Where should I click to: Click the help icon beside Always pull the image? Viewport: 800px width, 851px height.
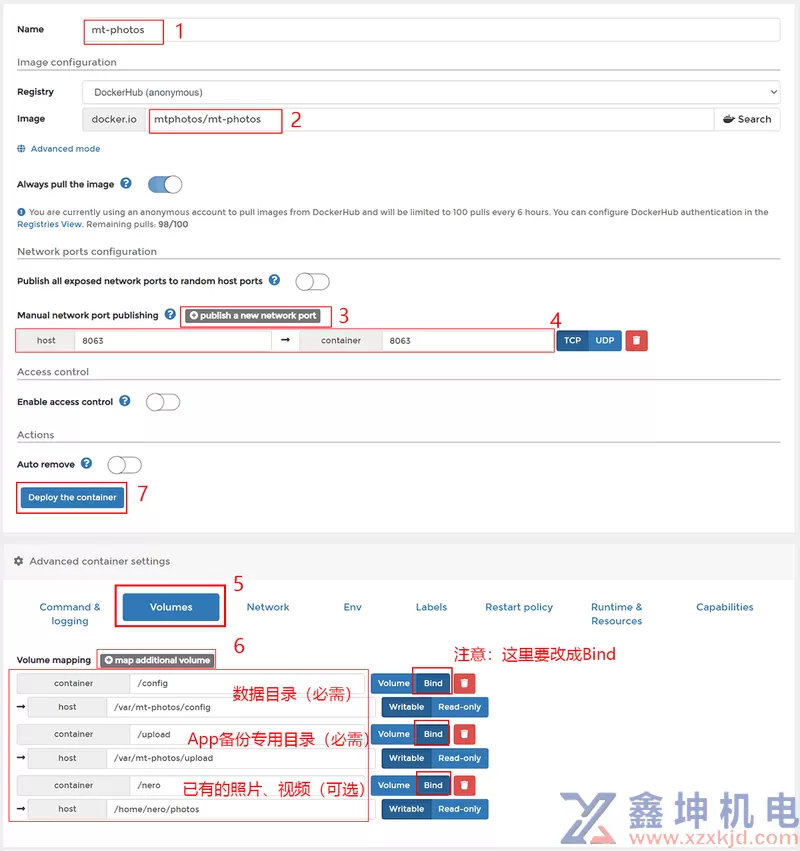tap(126, 183)
